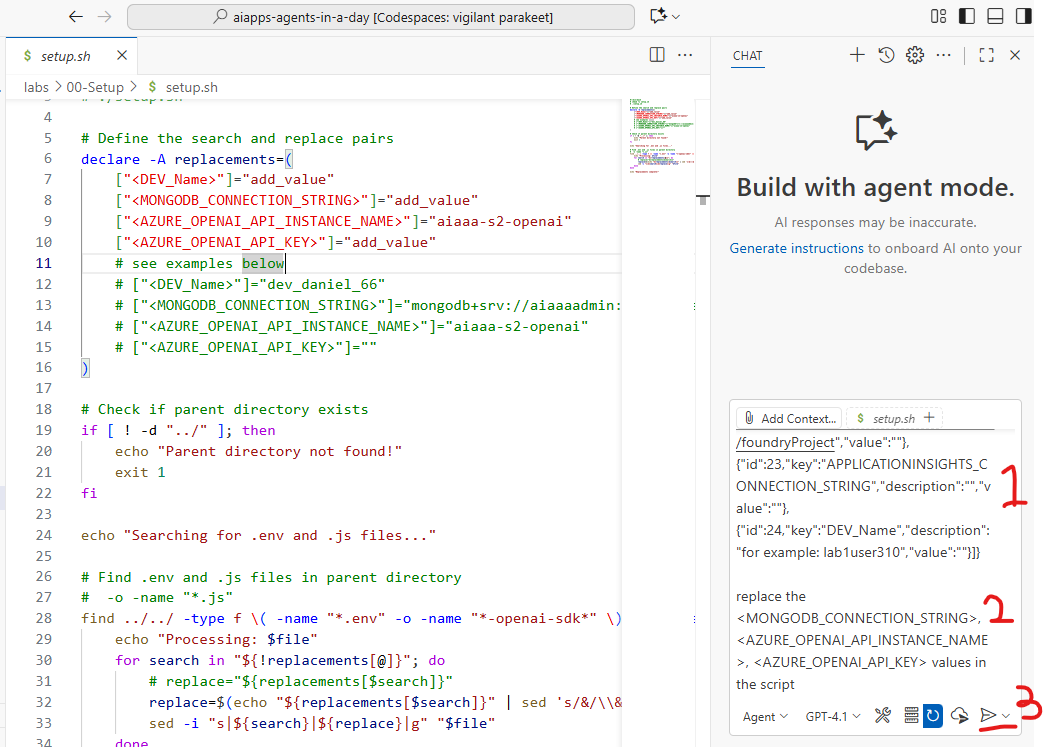Open configure tools wrench icon
The image size is (1046, 747).
coord(882,715)
